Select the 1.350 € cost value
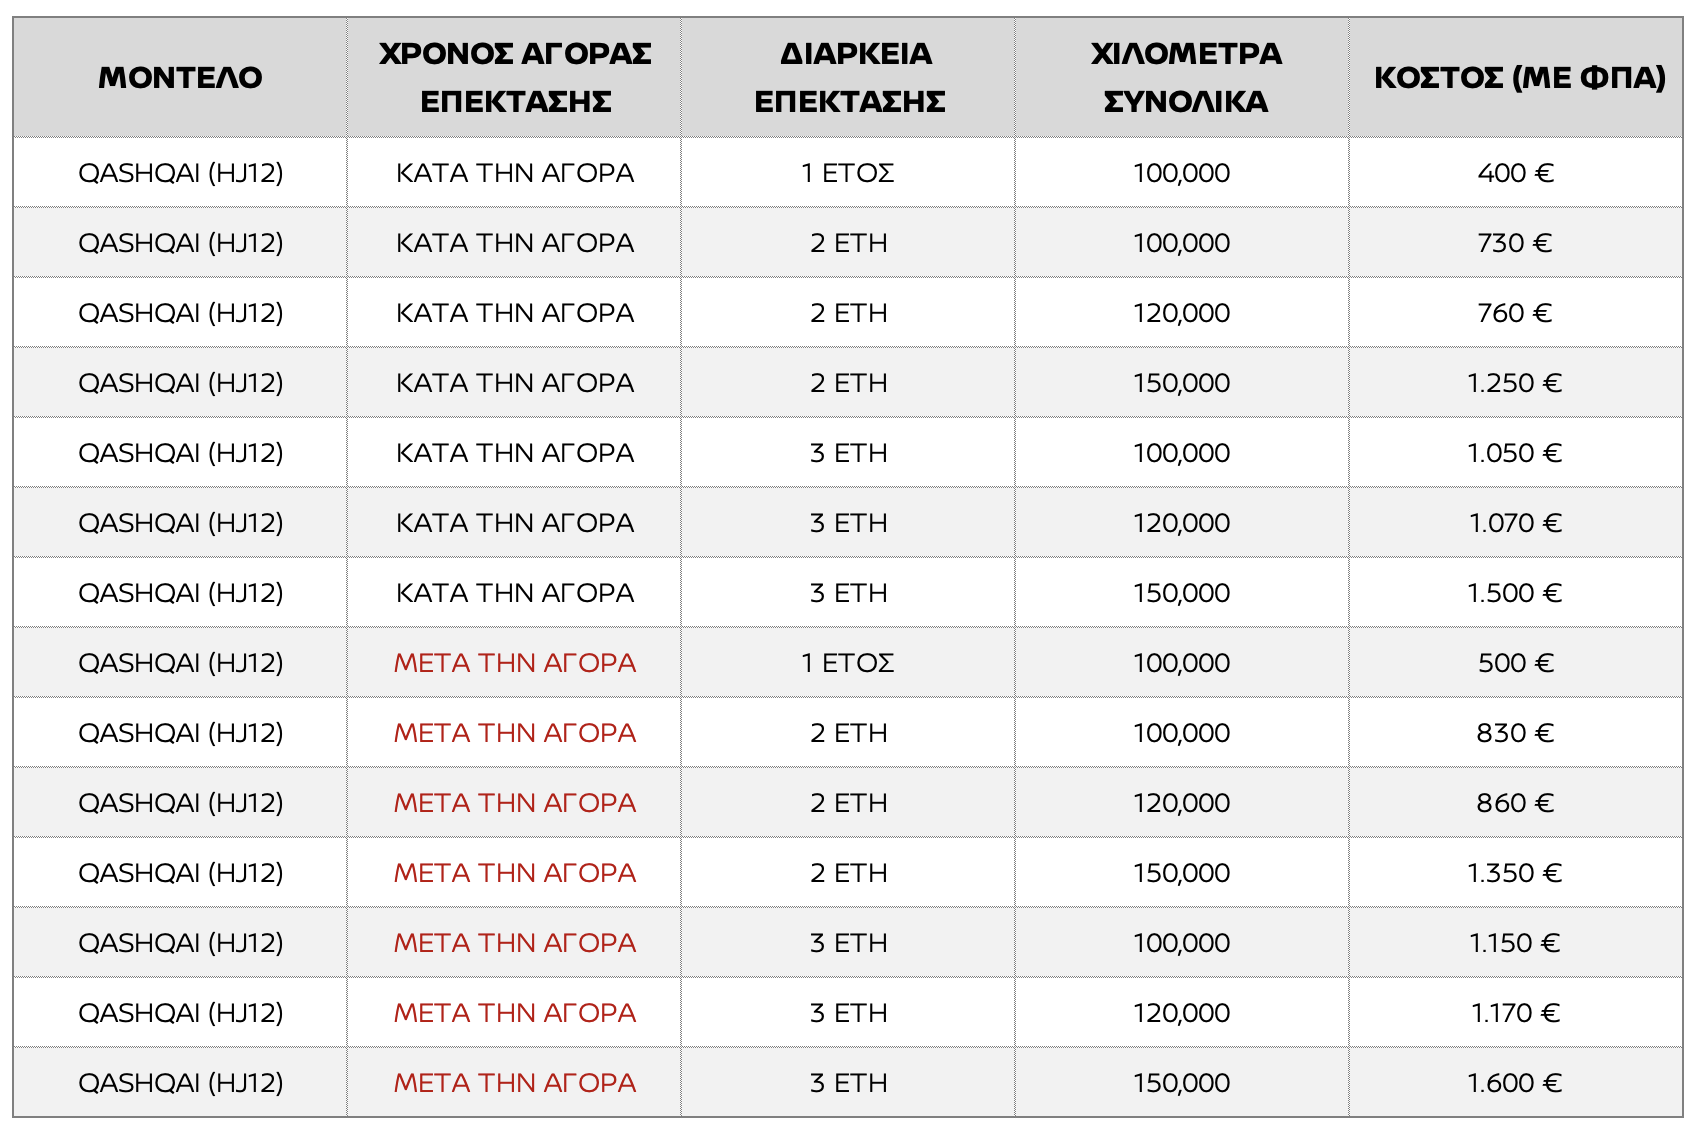The width and height of the screenshot is (1702, 1132). 1515,873
